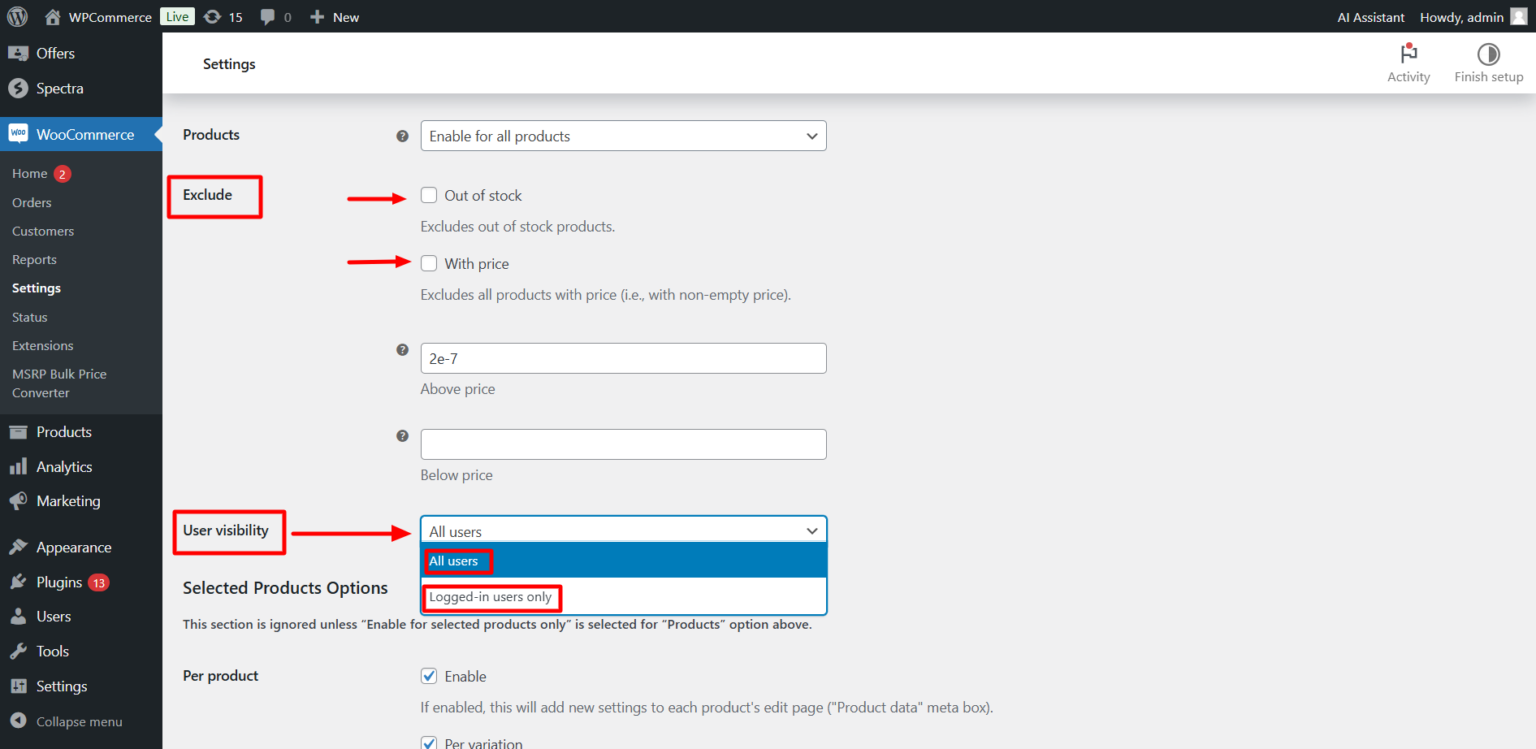The height and width of the screenshot is (749, 1536).
Task: Open the WooCommerce sidebar icon
Action: point(20,134)
